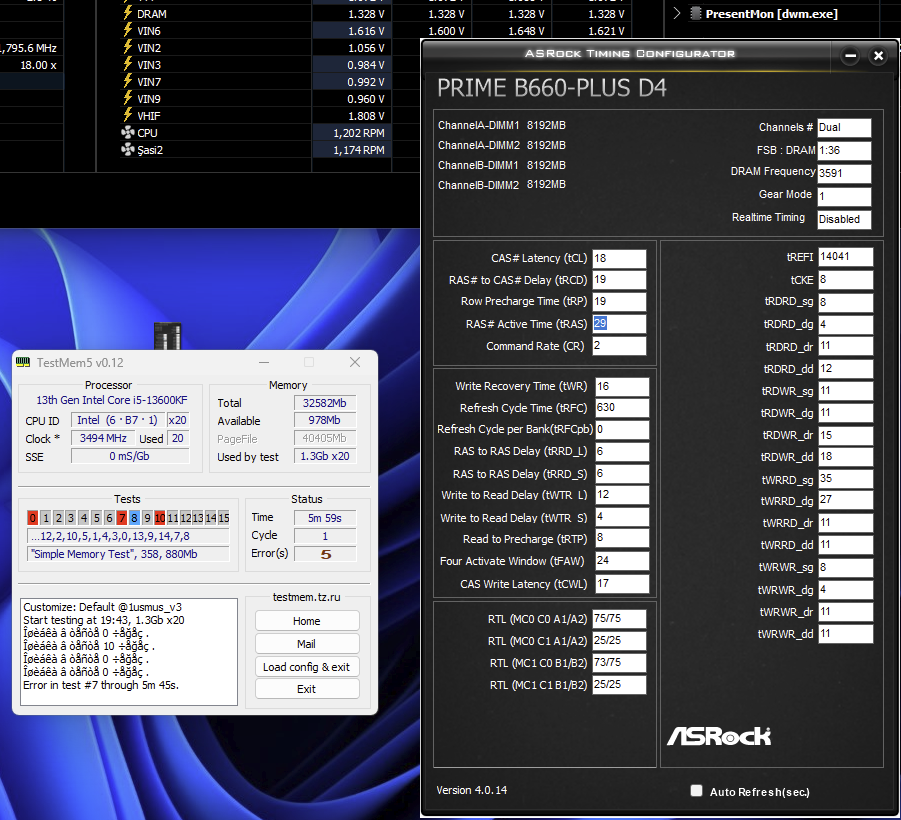The height and width of the screenshot is (820, 901).
Task: Click the desktop icon above the TestMem5 window
Action: pos(168,336)
